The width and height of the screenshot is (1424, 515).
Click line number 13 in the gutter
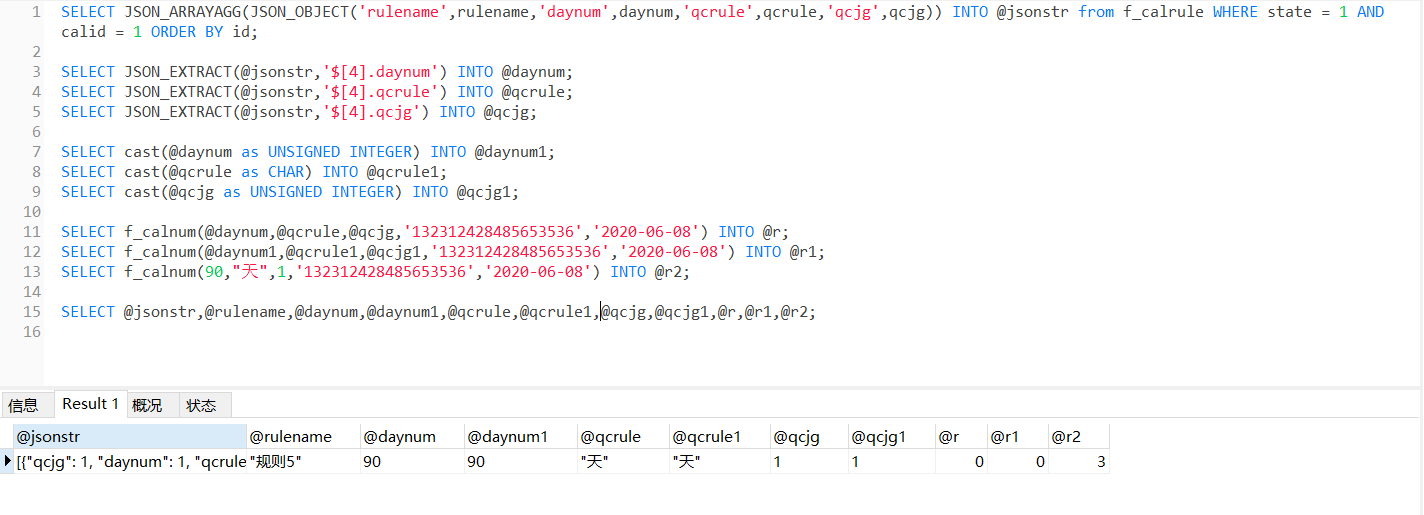click(32, 272)
